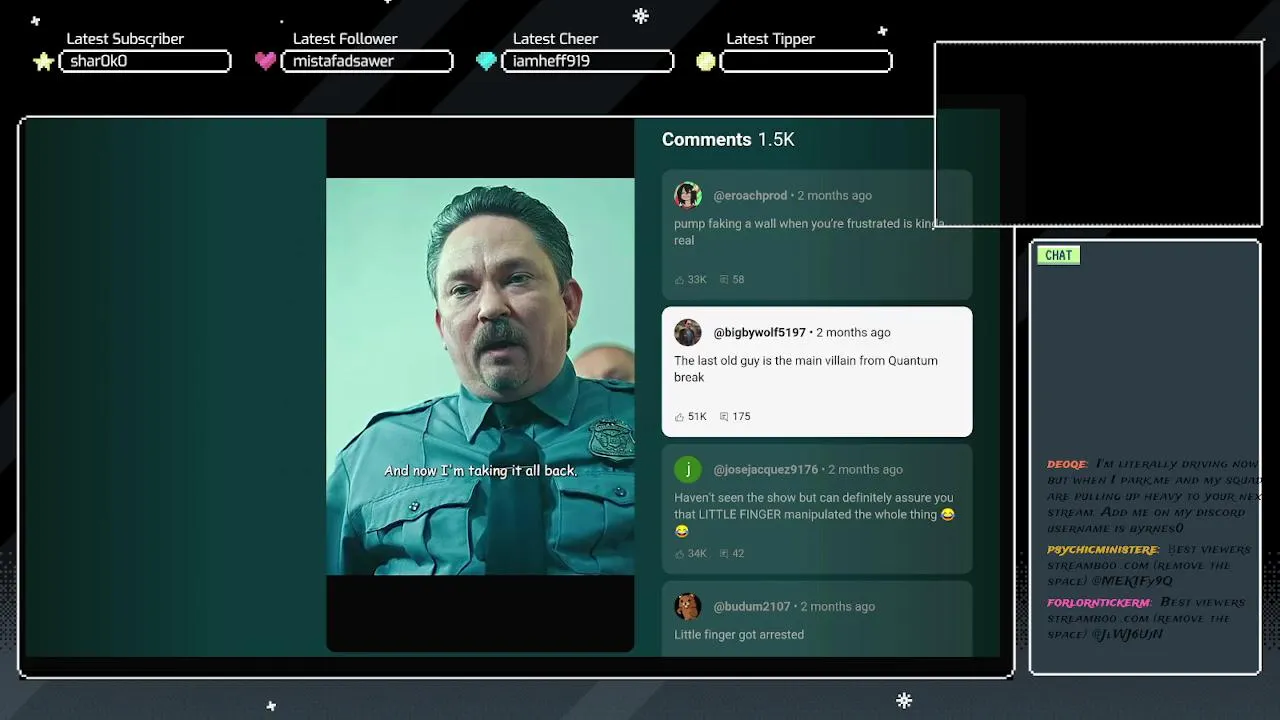Click the DEOQE username in chat
Viewport: 1280px width, 720px height.
[x=1067, y=464]
